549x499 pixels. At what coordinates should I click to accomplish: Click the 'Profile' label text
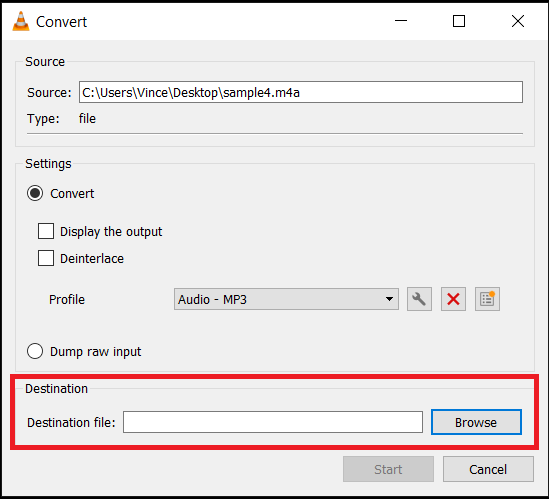pos(67,299)
